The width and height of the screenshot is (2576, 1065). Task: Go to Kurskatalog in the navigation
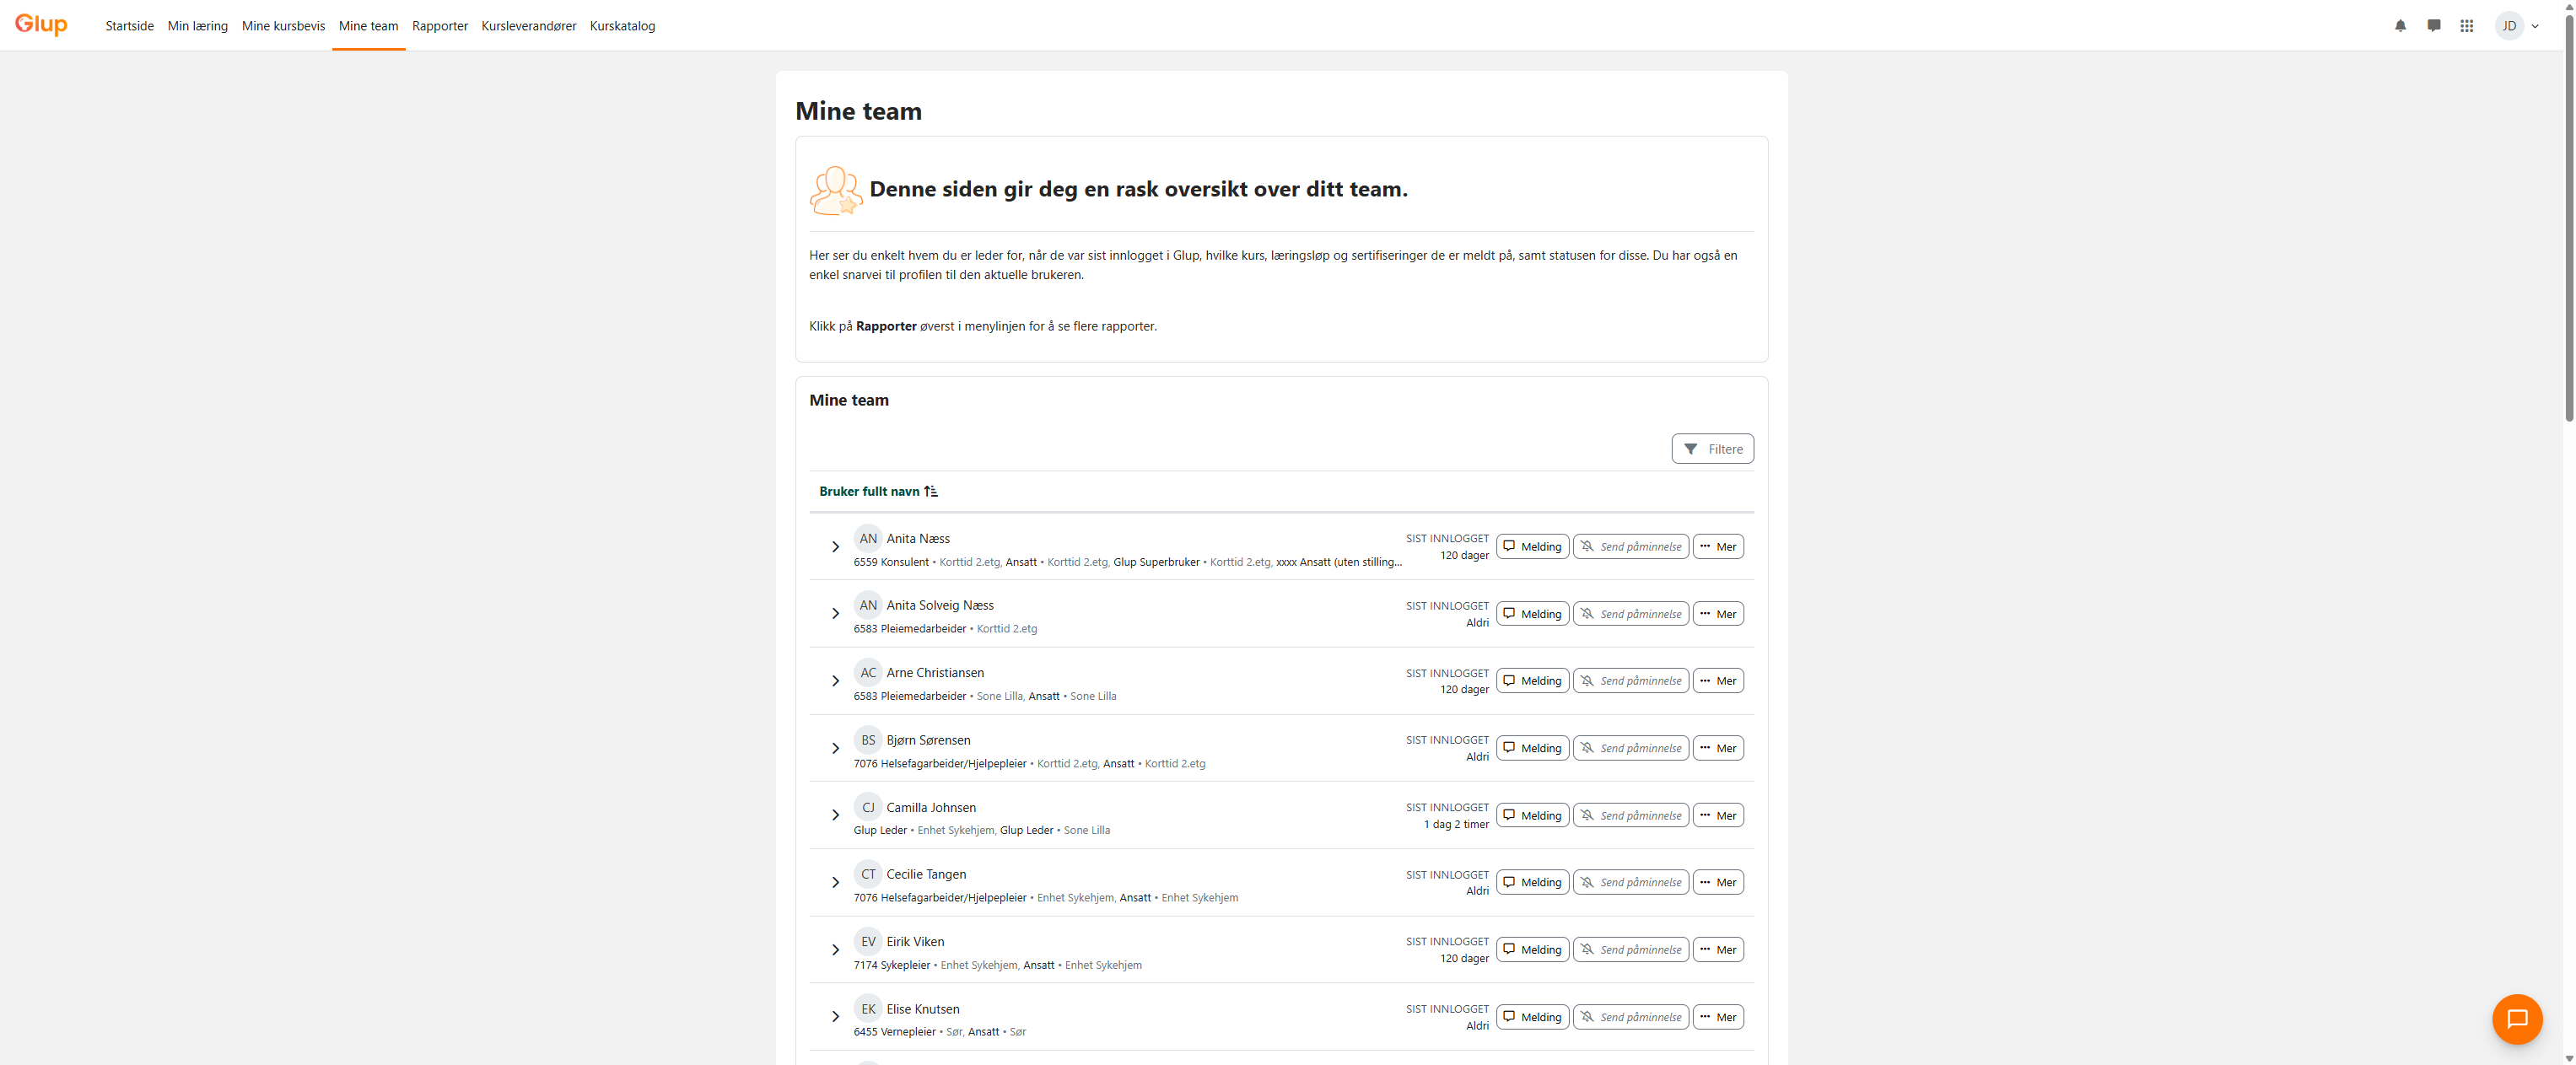point(622,26)
